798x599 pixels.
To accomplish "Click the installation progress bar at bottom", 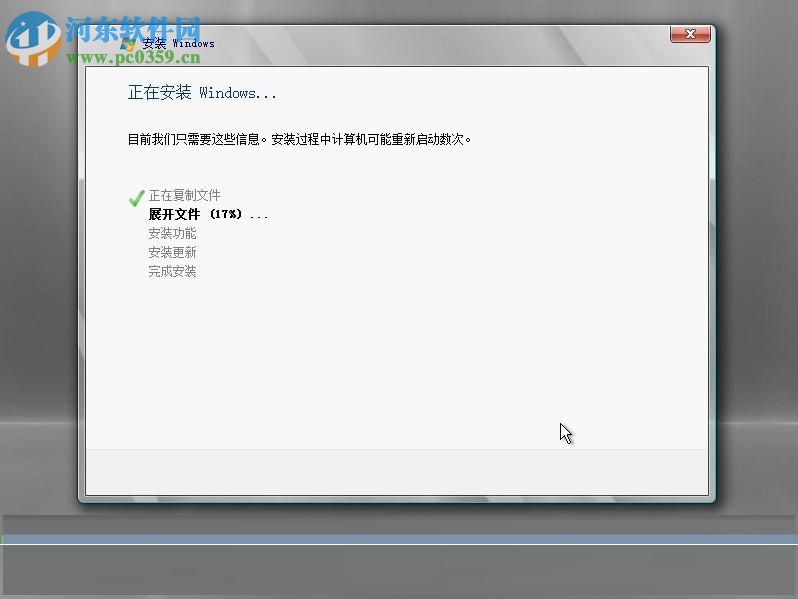I will pyautogui.click(x=399, y=539).
